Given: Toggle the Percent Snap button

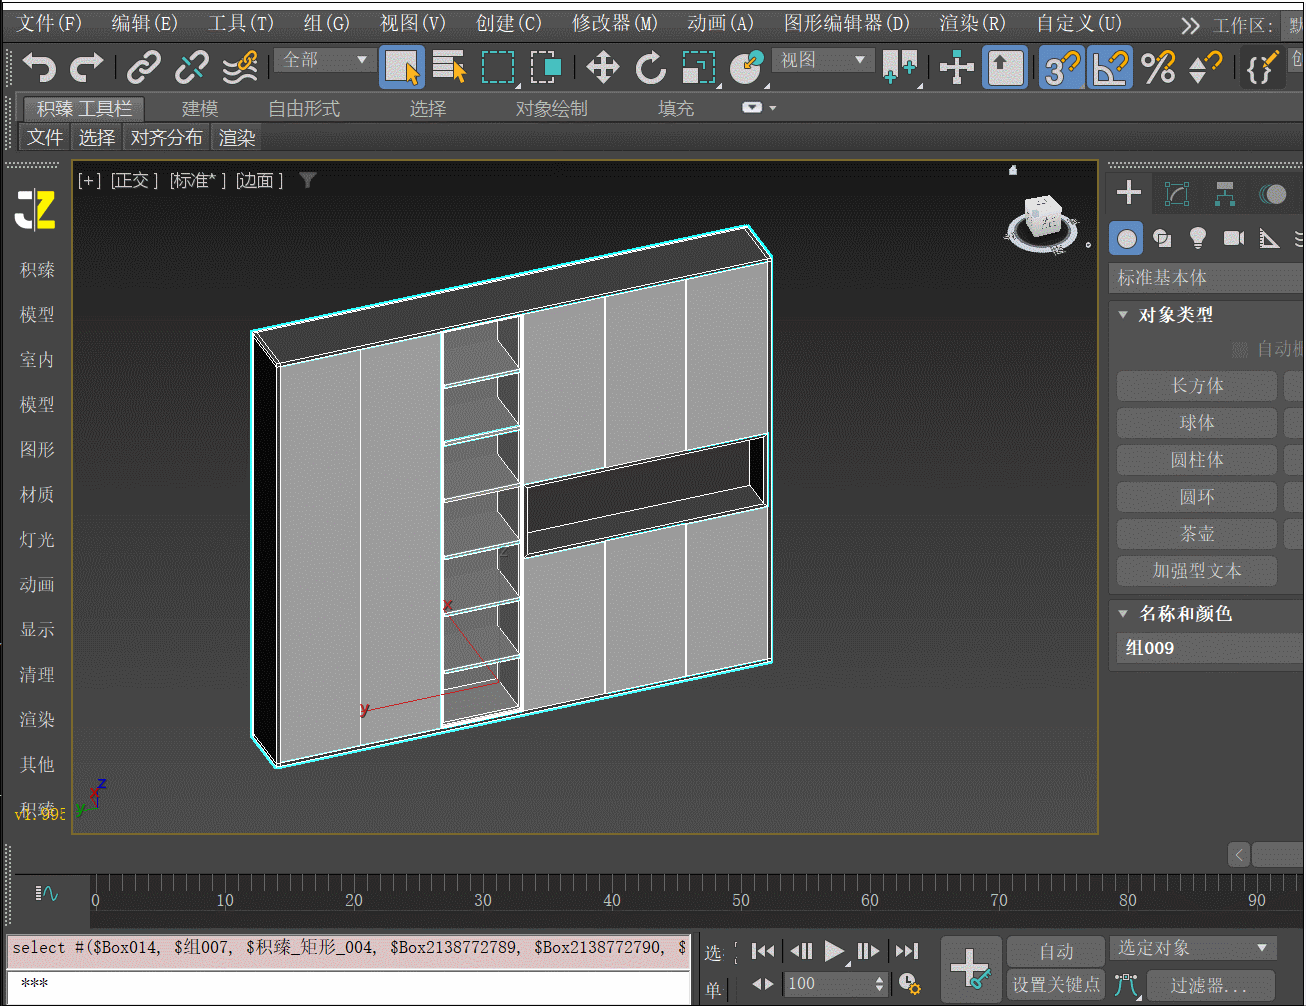Looking at the screenshot, I should tap(1158, 68).
